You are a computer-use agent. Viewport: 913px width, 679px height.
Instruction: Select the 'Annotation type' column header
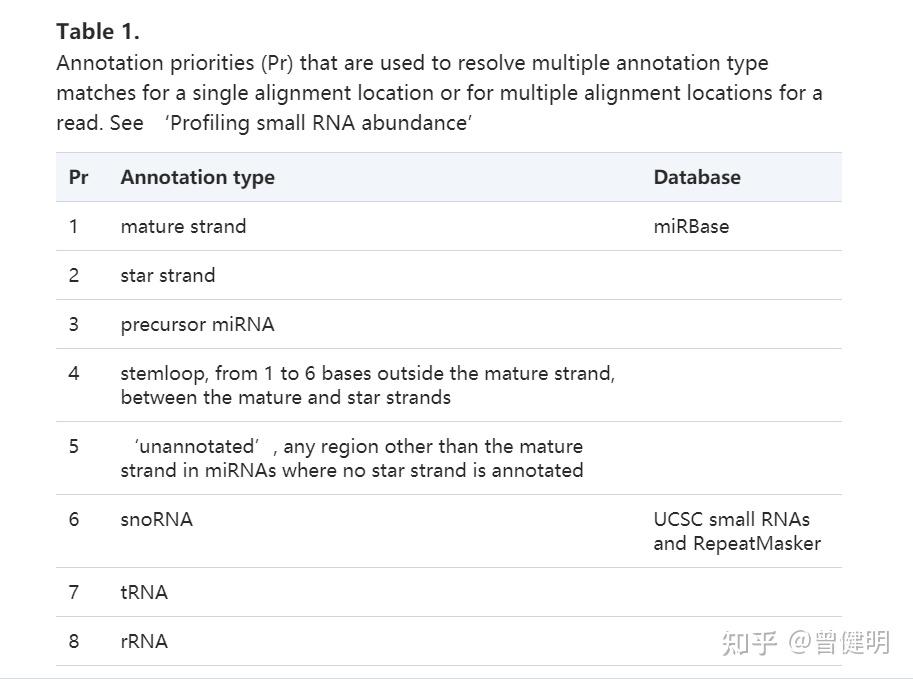pyautogui.click(x=197, y=177)
